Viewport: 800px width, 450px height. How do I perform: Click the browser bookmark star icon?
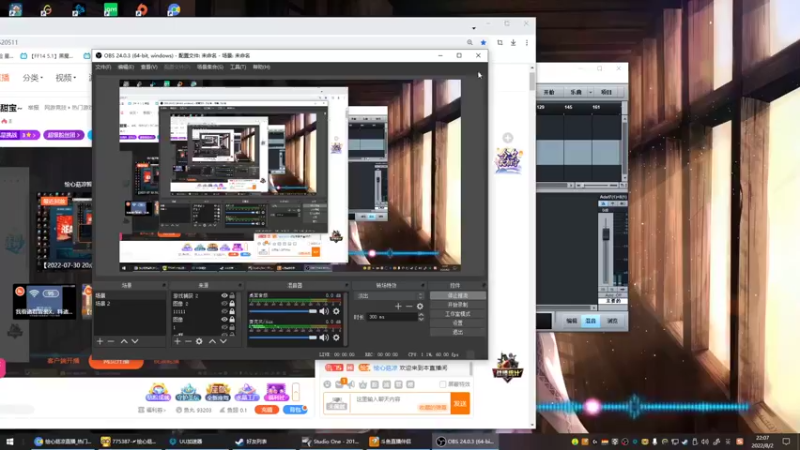tap(483, 43)
